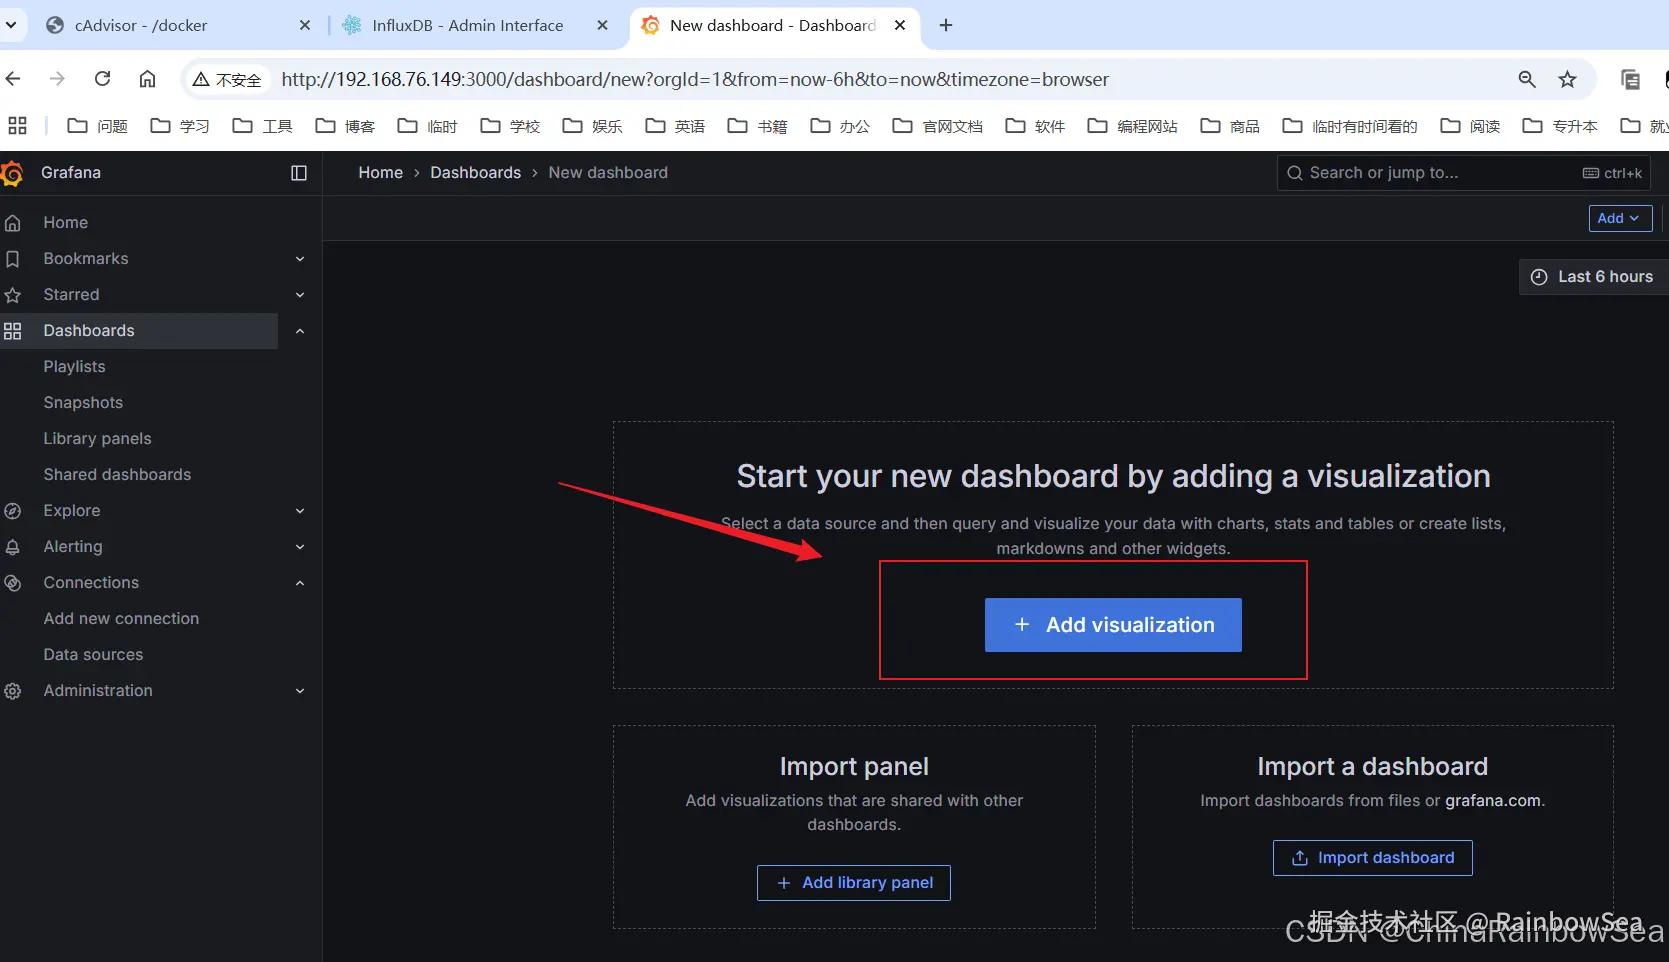Open Data sources in the sidebar

[x=93, y=655]
